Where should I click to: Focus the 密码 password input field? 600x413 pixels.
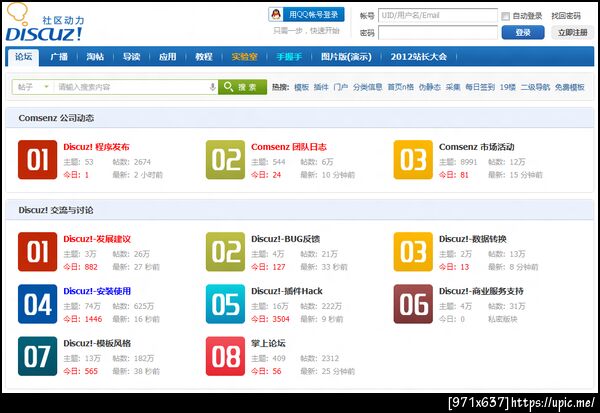click(438, 33)
